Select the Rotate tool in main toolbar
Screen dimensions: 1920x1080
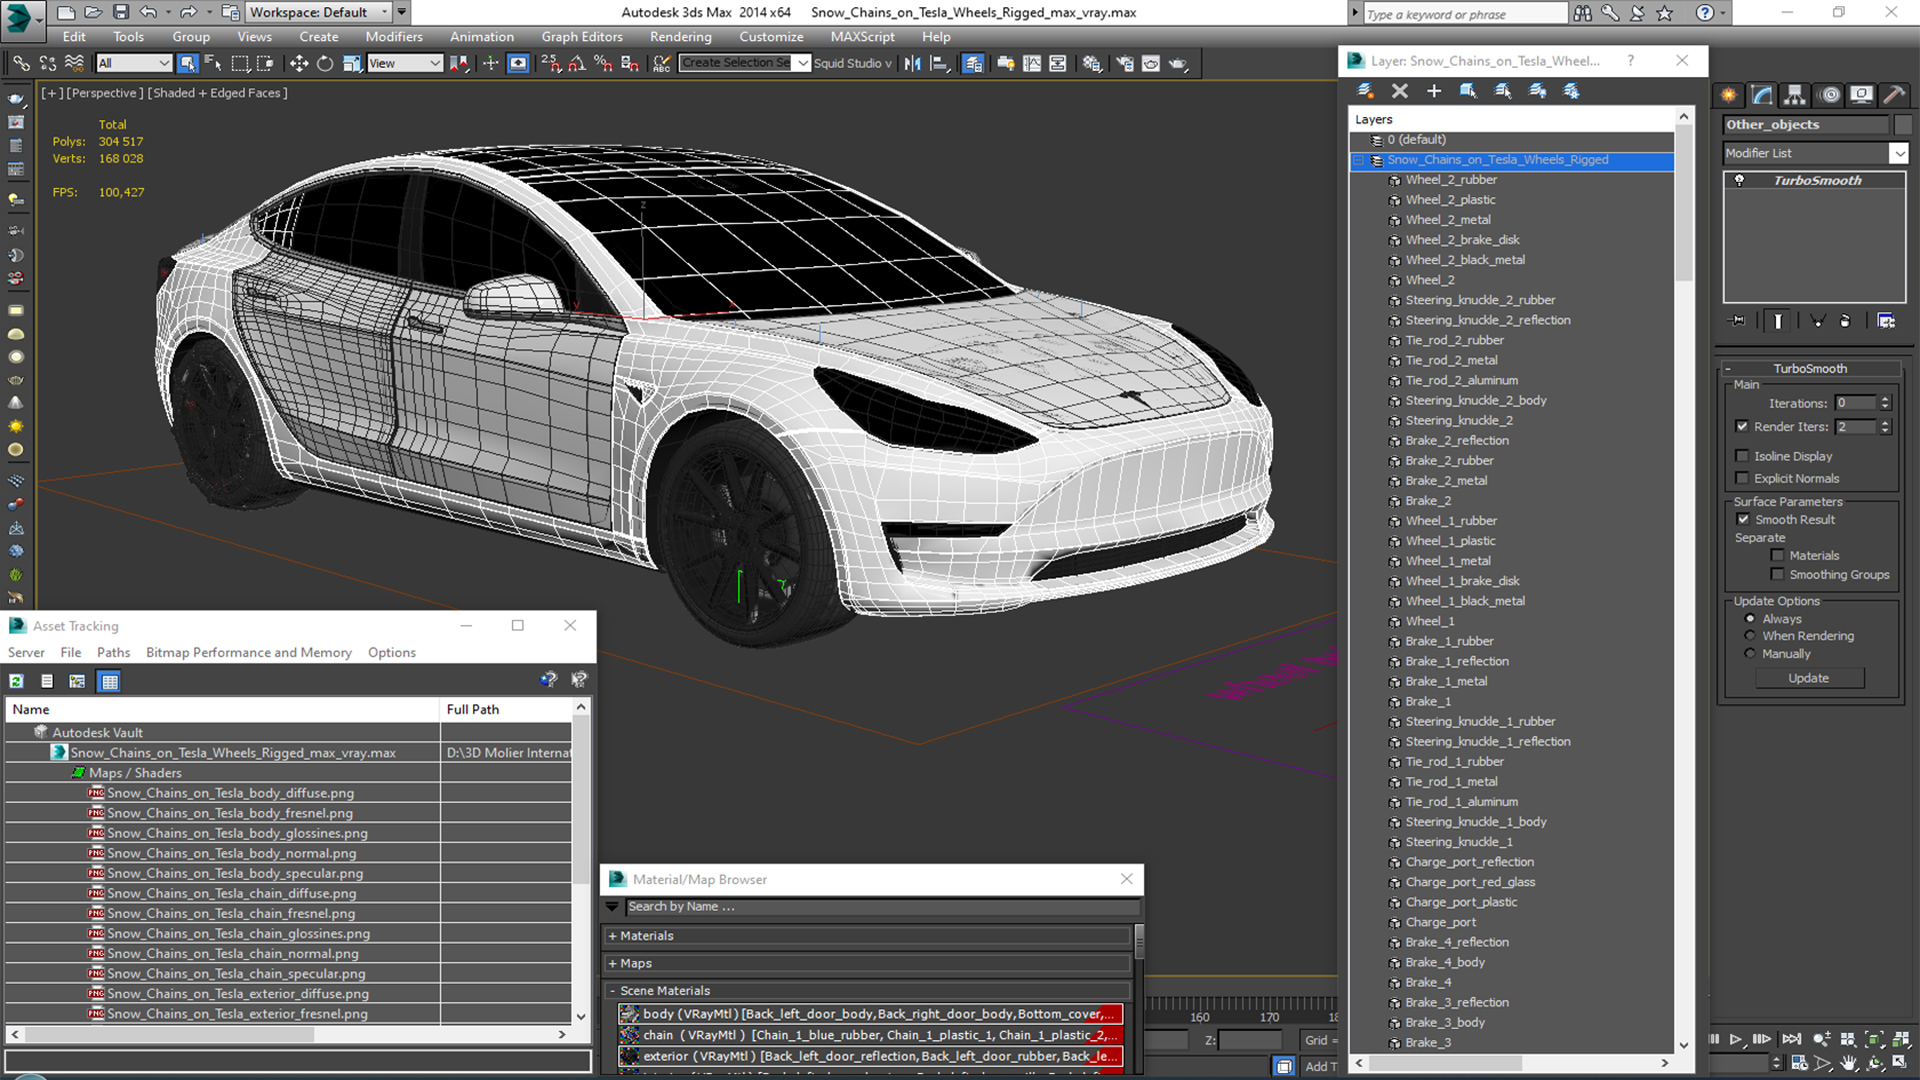coord(325,63)
